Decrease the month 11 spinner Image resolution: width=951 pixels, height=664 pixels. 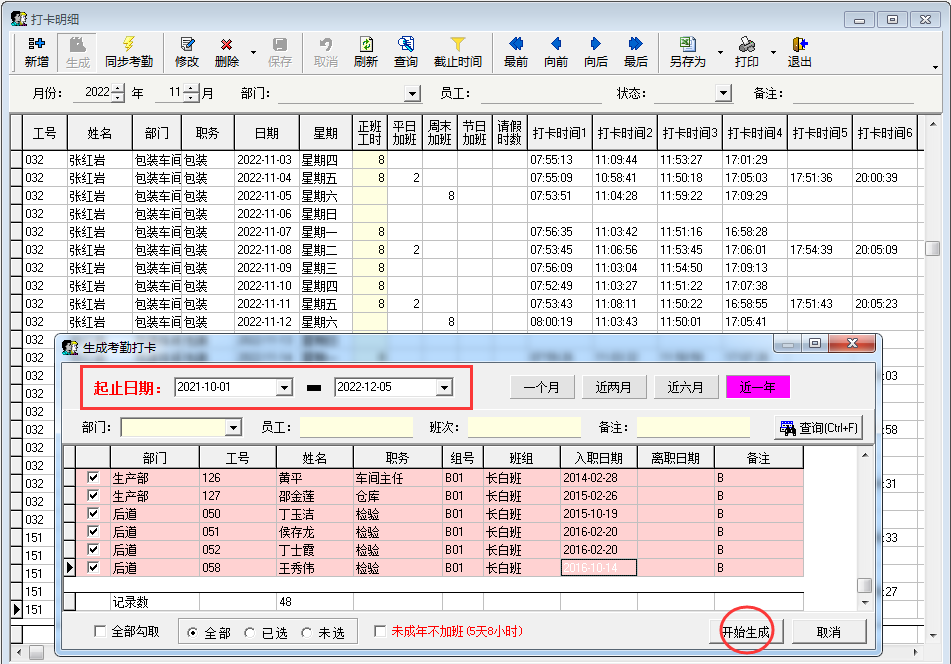(x=191, y=98)
